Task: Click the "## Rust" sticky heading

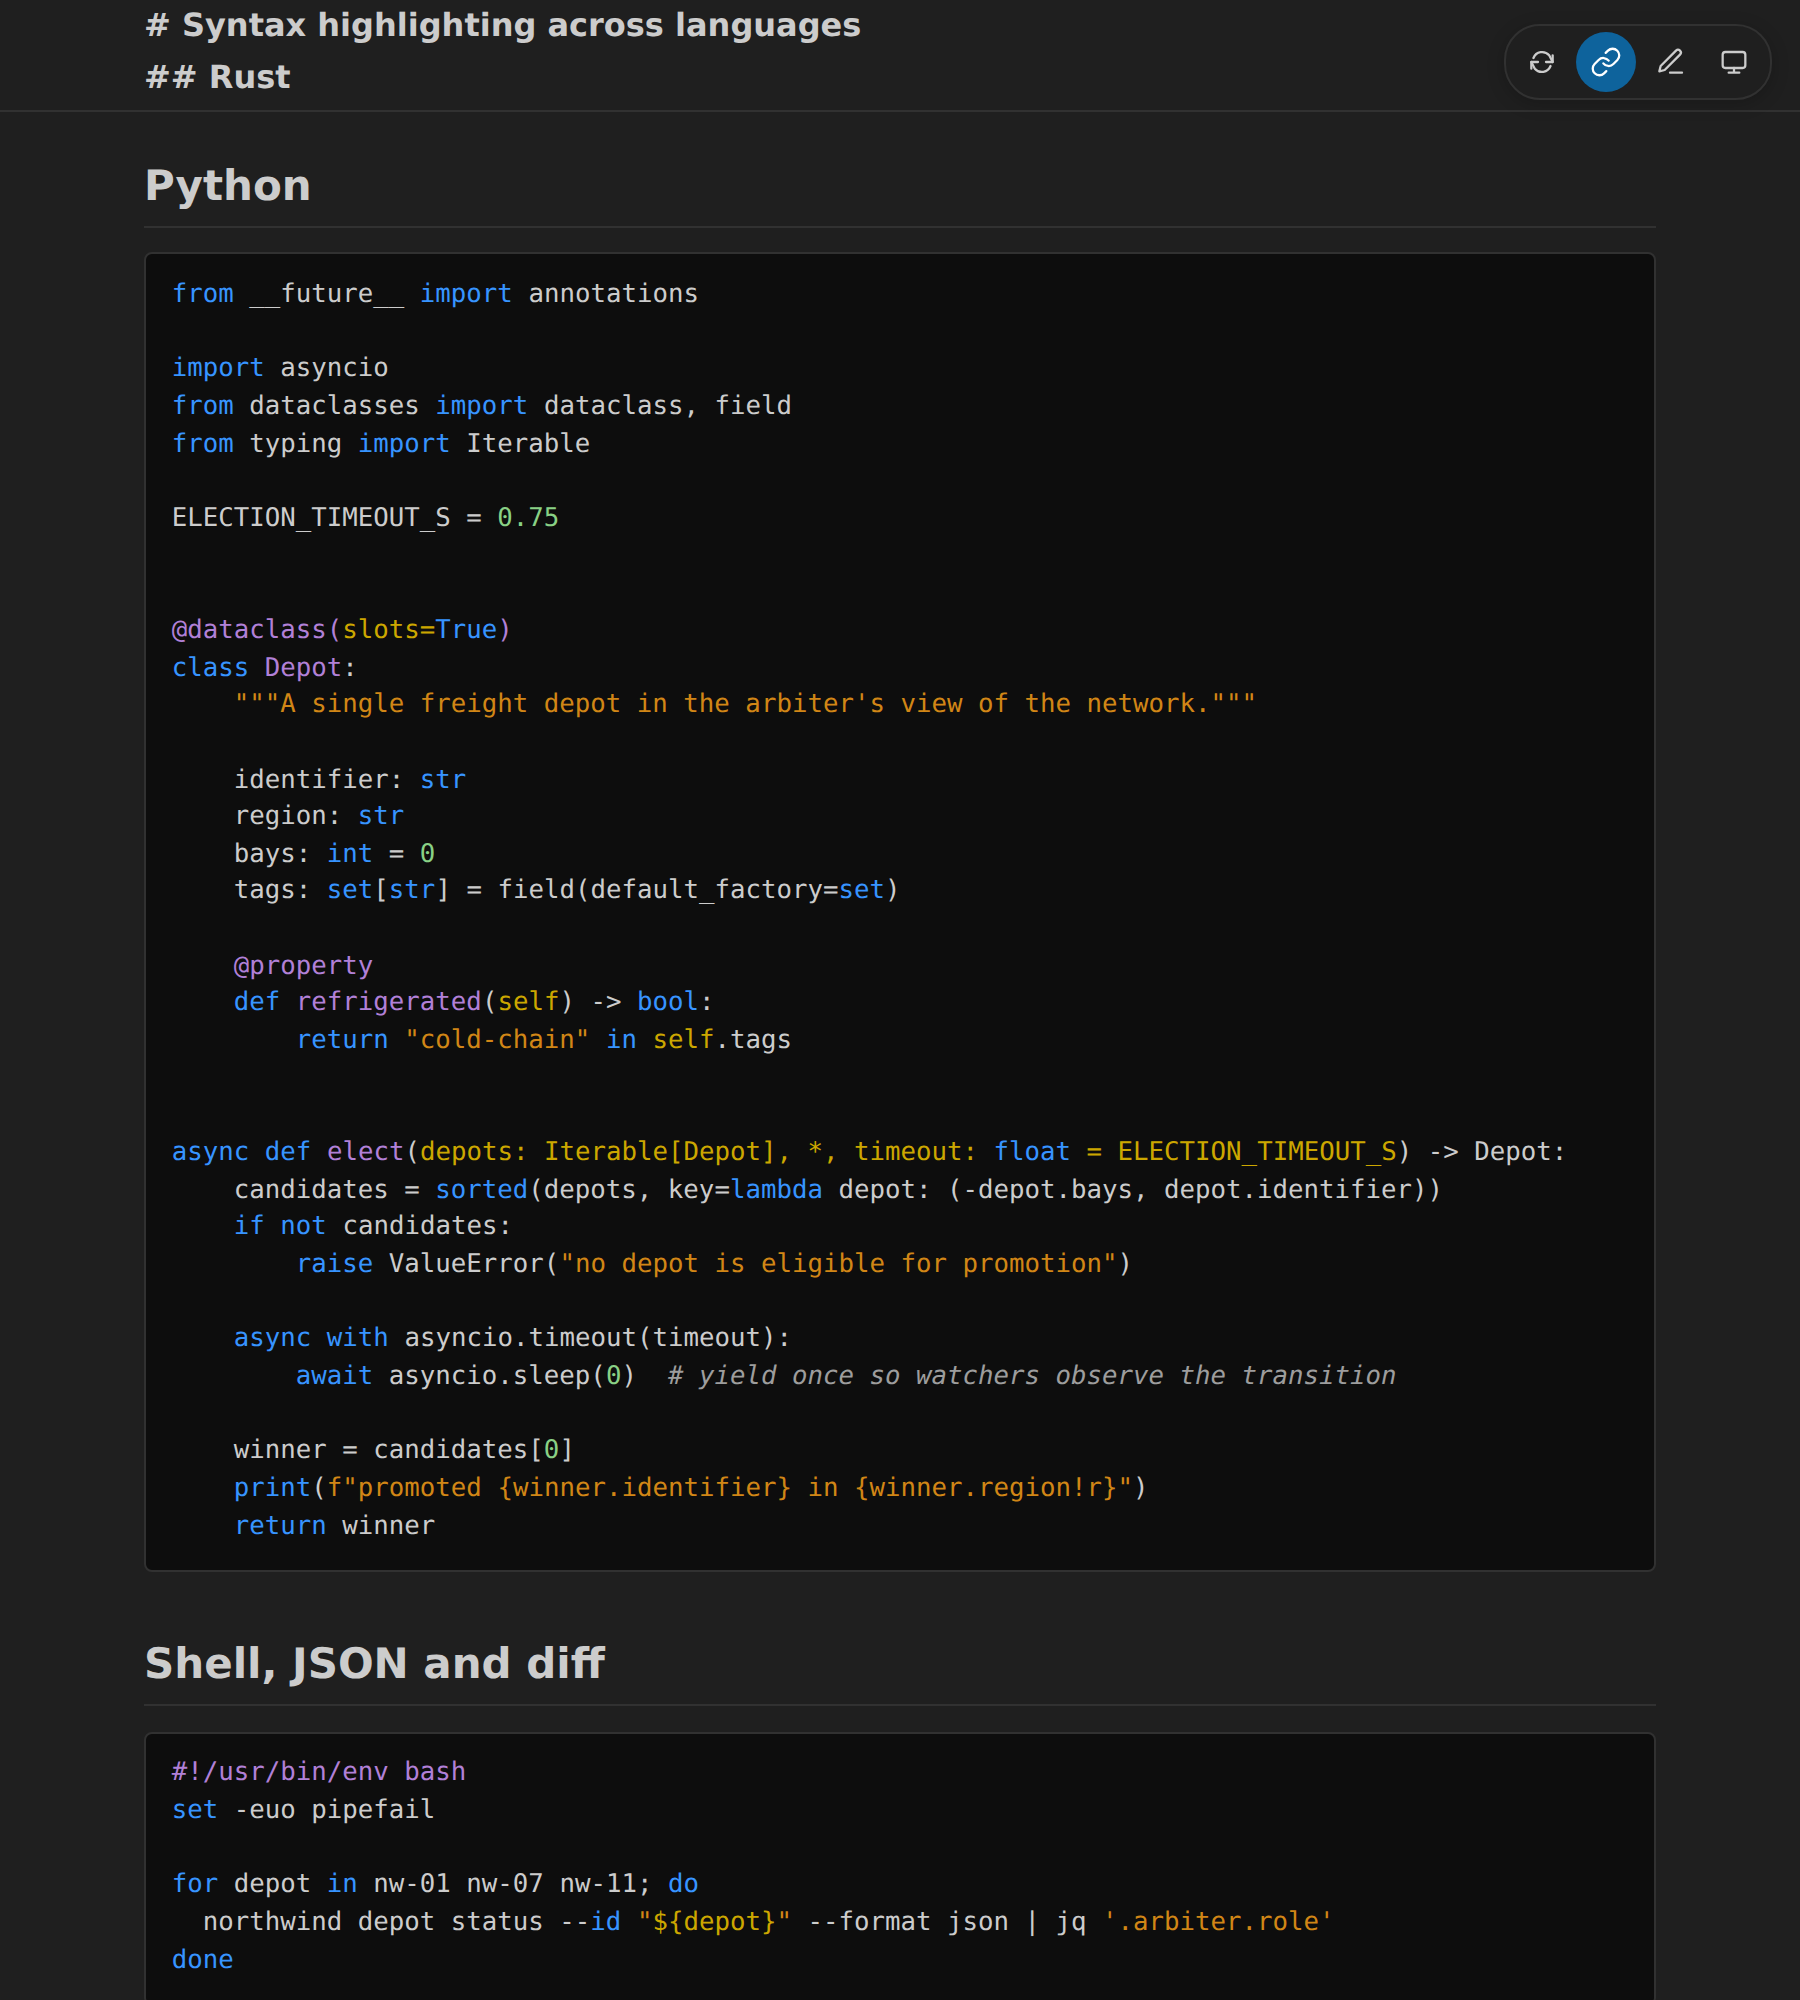Action: click(218, 77)
